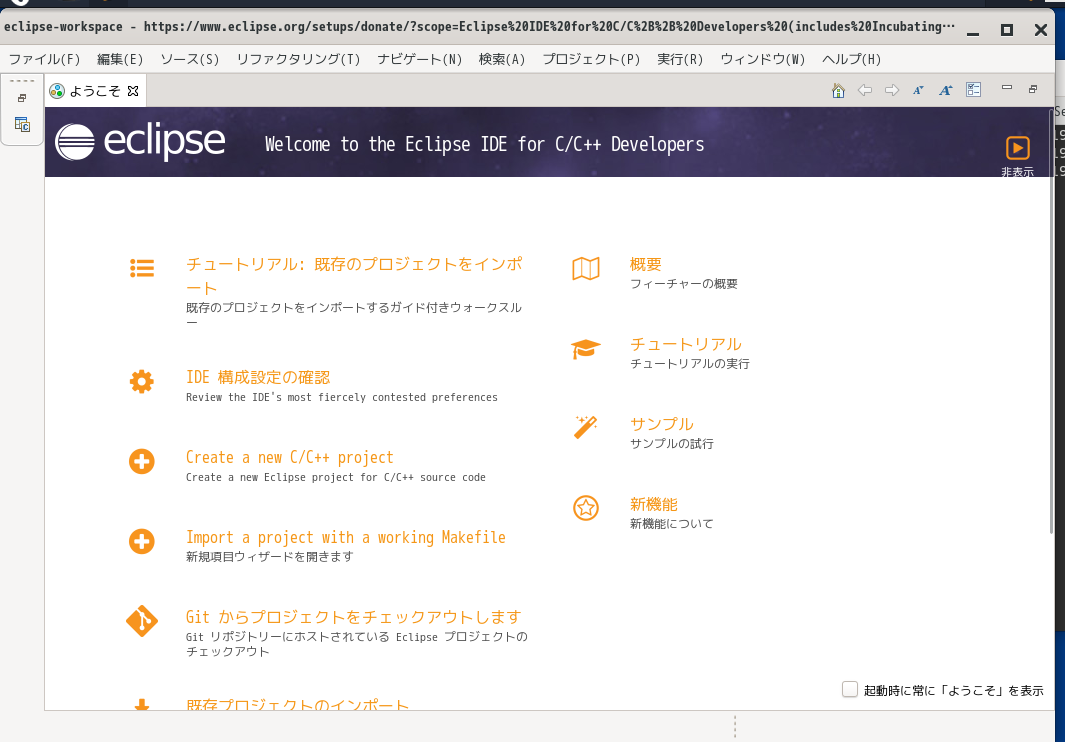
Task: Click the text "サンプルの試行"
Action: (x=672, y=444)
